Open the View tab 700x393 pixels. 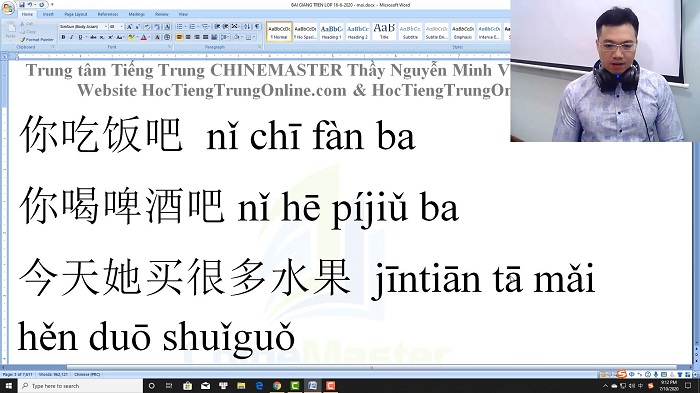point(183,14)
